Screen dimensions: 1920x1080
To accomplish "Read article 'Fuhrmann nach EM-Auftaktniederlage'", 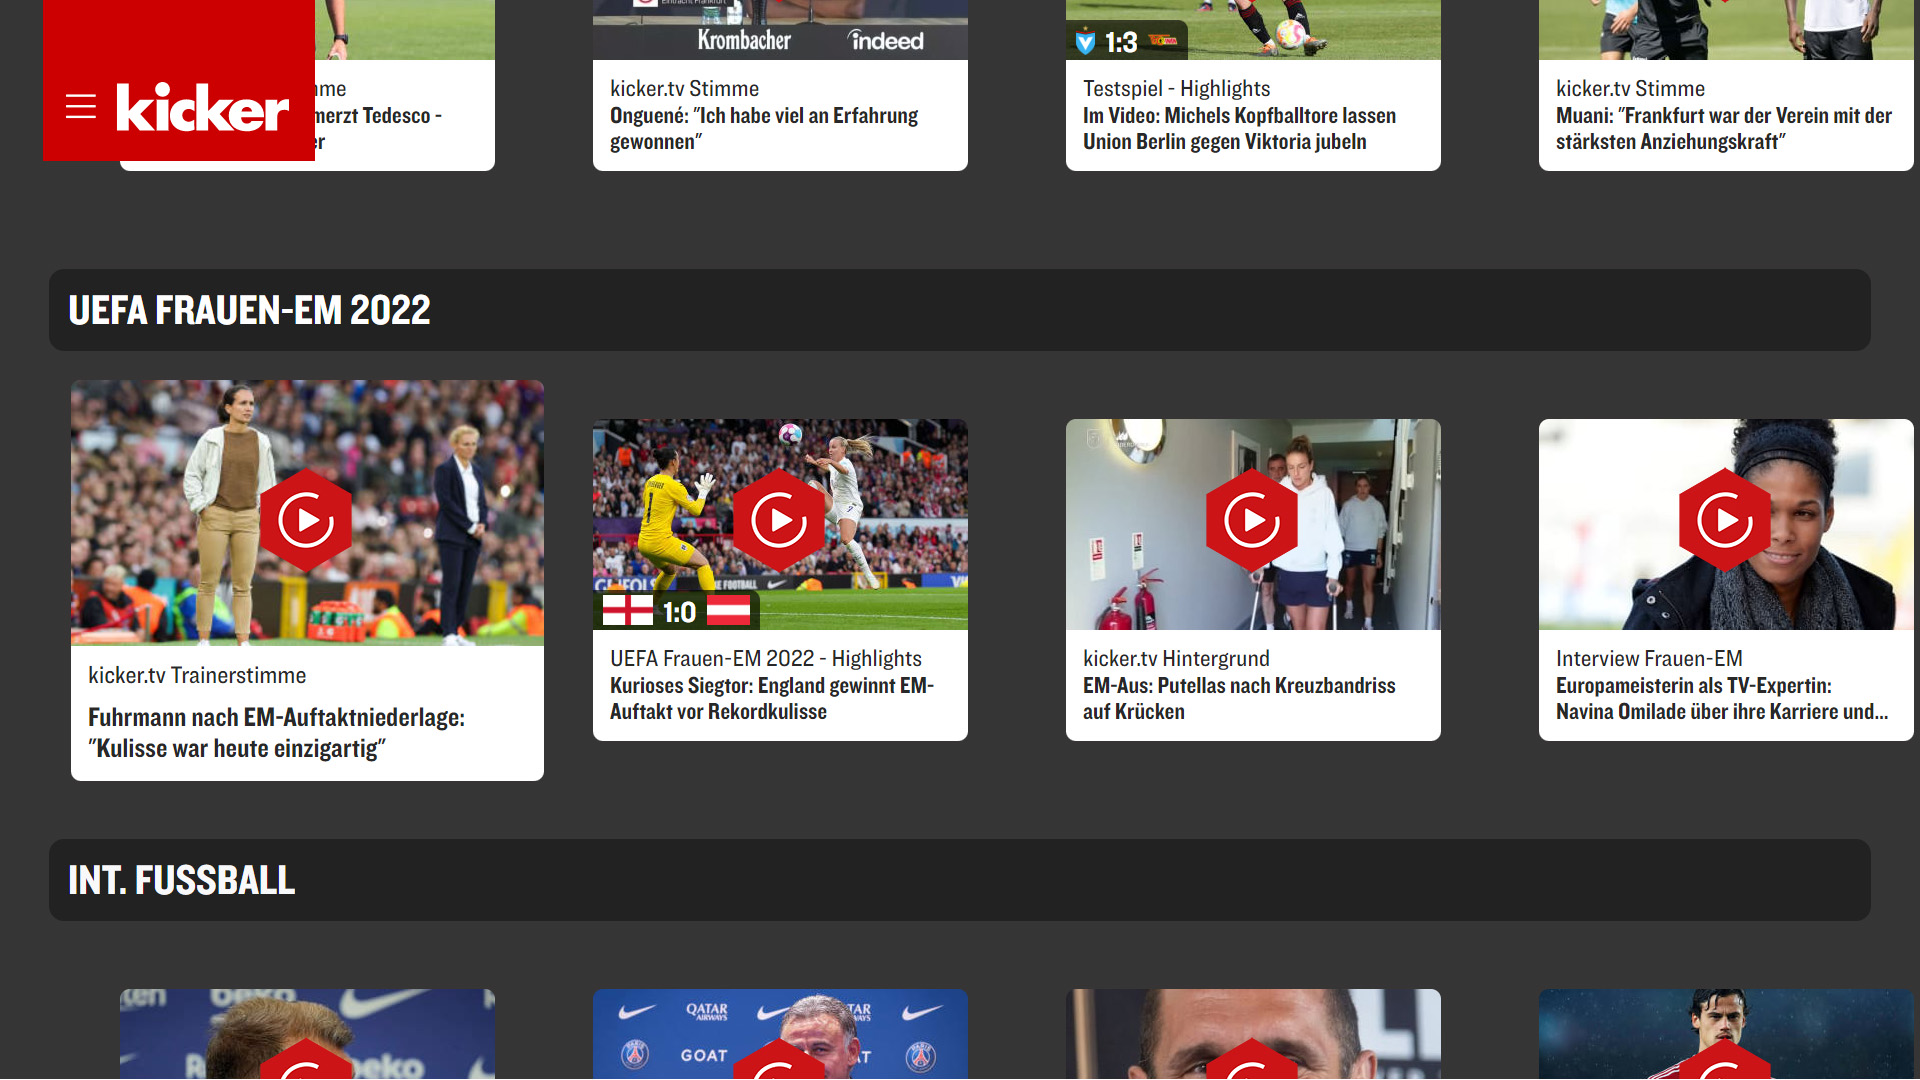I will point(277,733).
